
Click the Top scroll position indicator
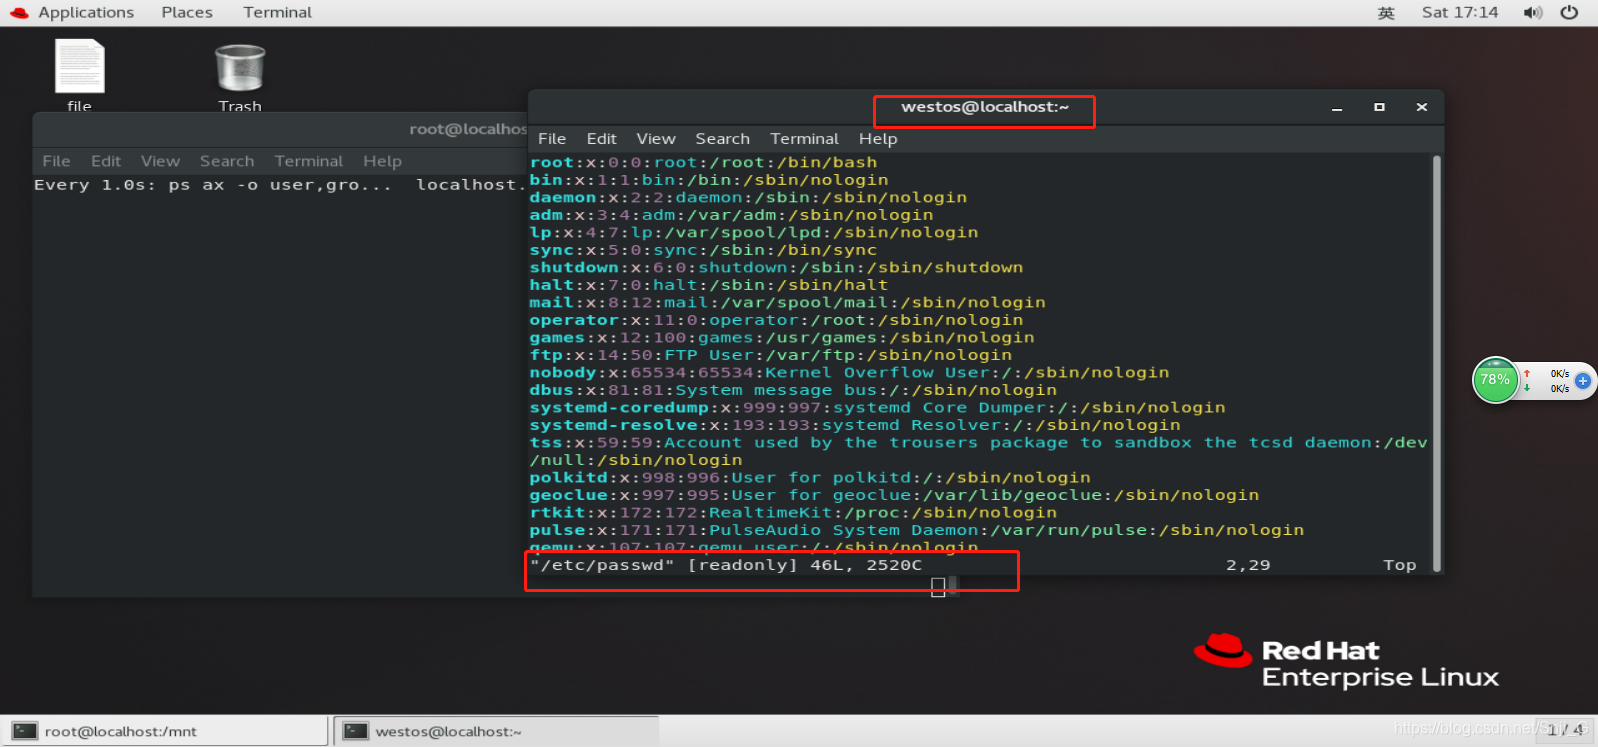[1400, 565]
